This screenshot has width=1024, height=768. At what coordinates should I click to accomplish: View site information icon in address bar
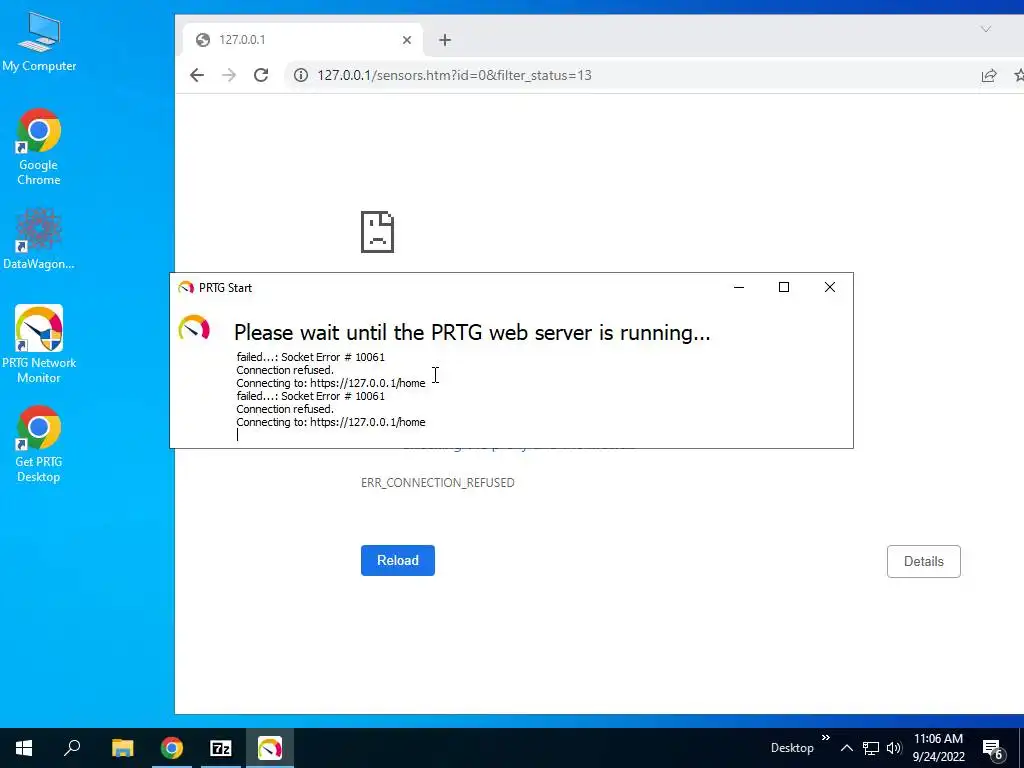tap(301, 75)
